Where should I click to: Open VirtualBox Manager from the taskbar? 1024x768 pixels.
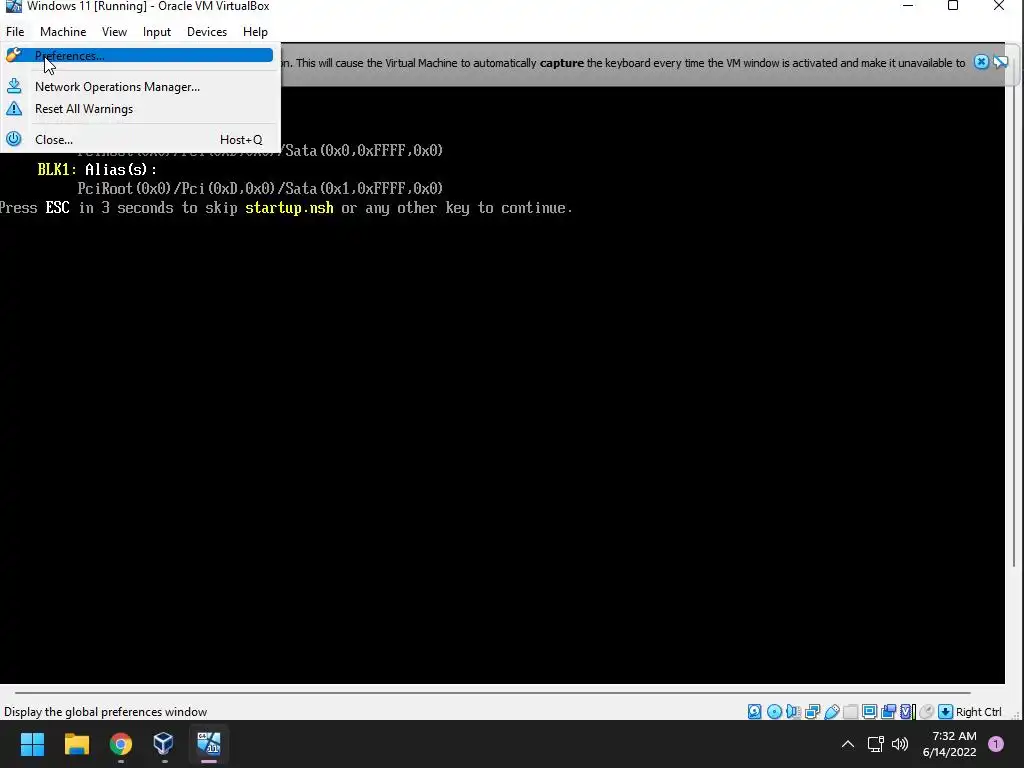click(163, 744)
